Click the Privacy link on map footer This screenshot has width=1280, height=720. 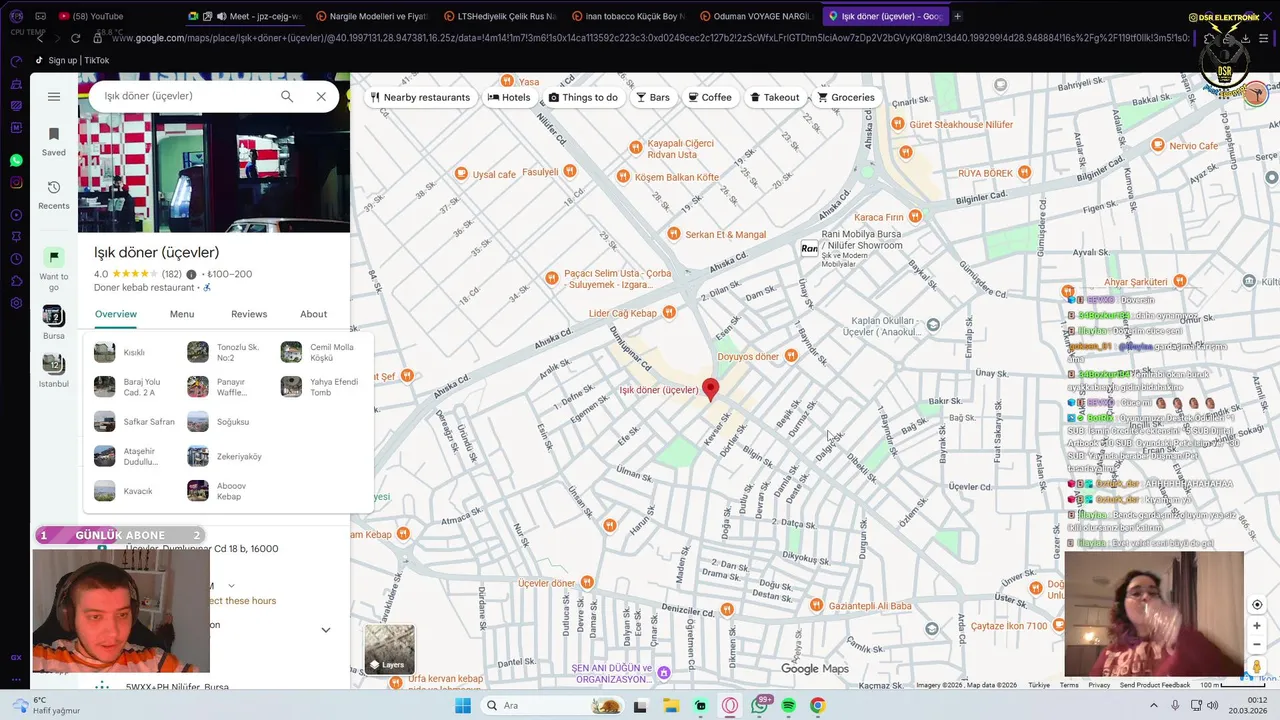click(x=1099, y=685)
